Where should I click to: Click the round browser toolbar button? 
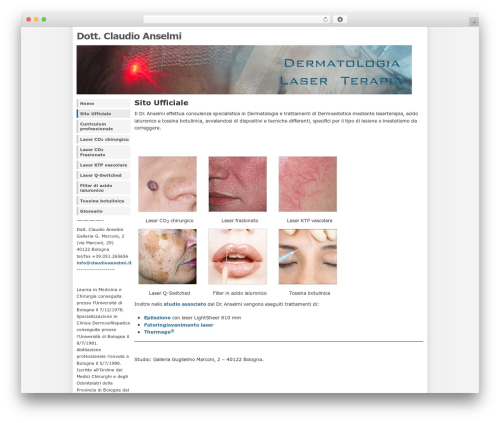point(340,20)
